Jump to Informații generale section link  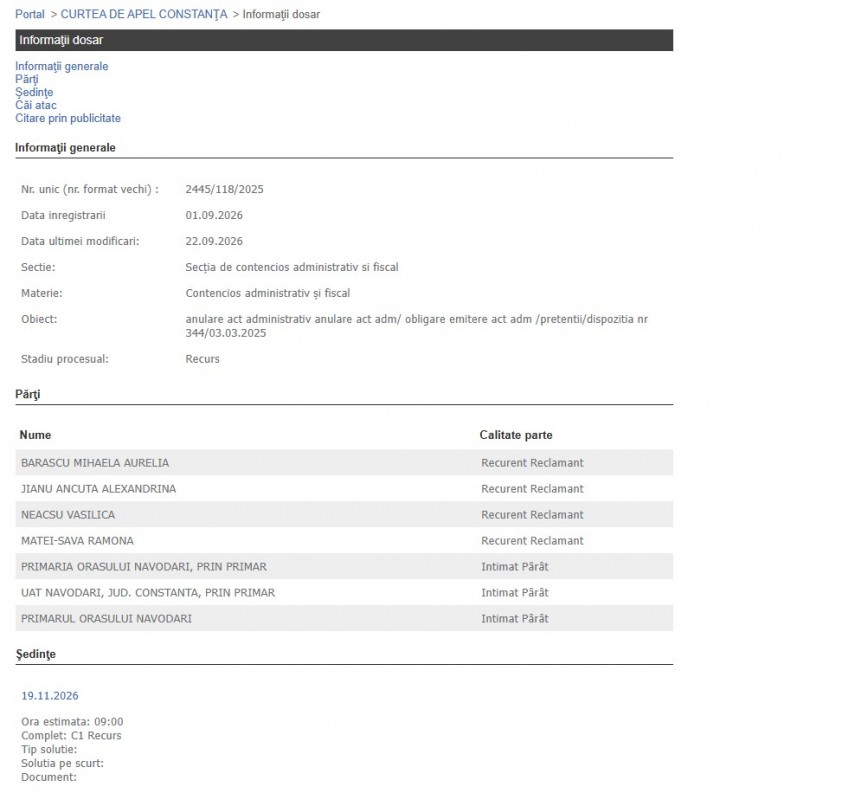[62, 66]
